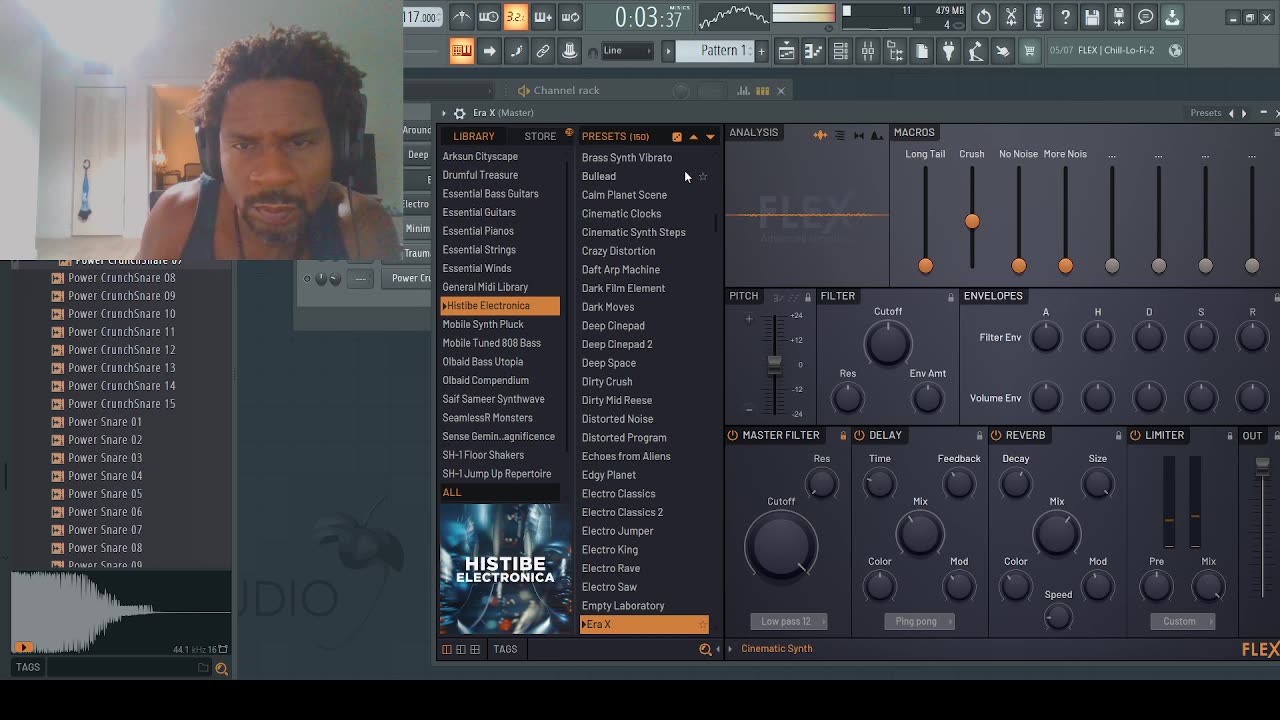Load the Electro Jumper preset
1280x720 pixels.
617,531
